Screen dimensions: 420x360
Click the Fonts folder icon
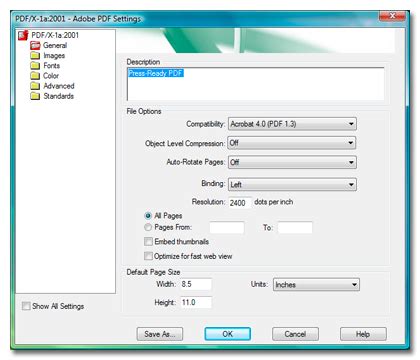click(x=35, y=65)
